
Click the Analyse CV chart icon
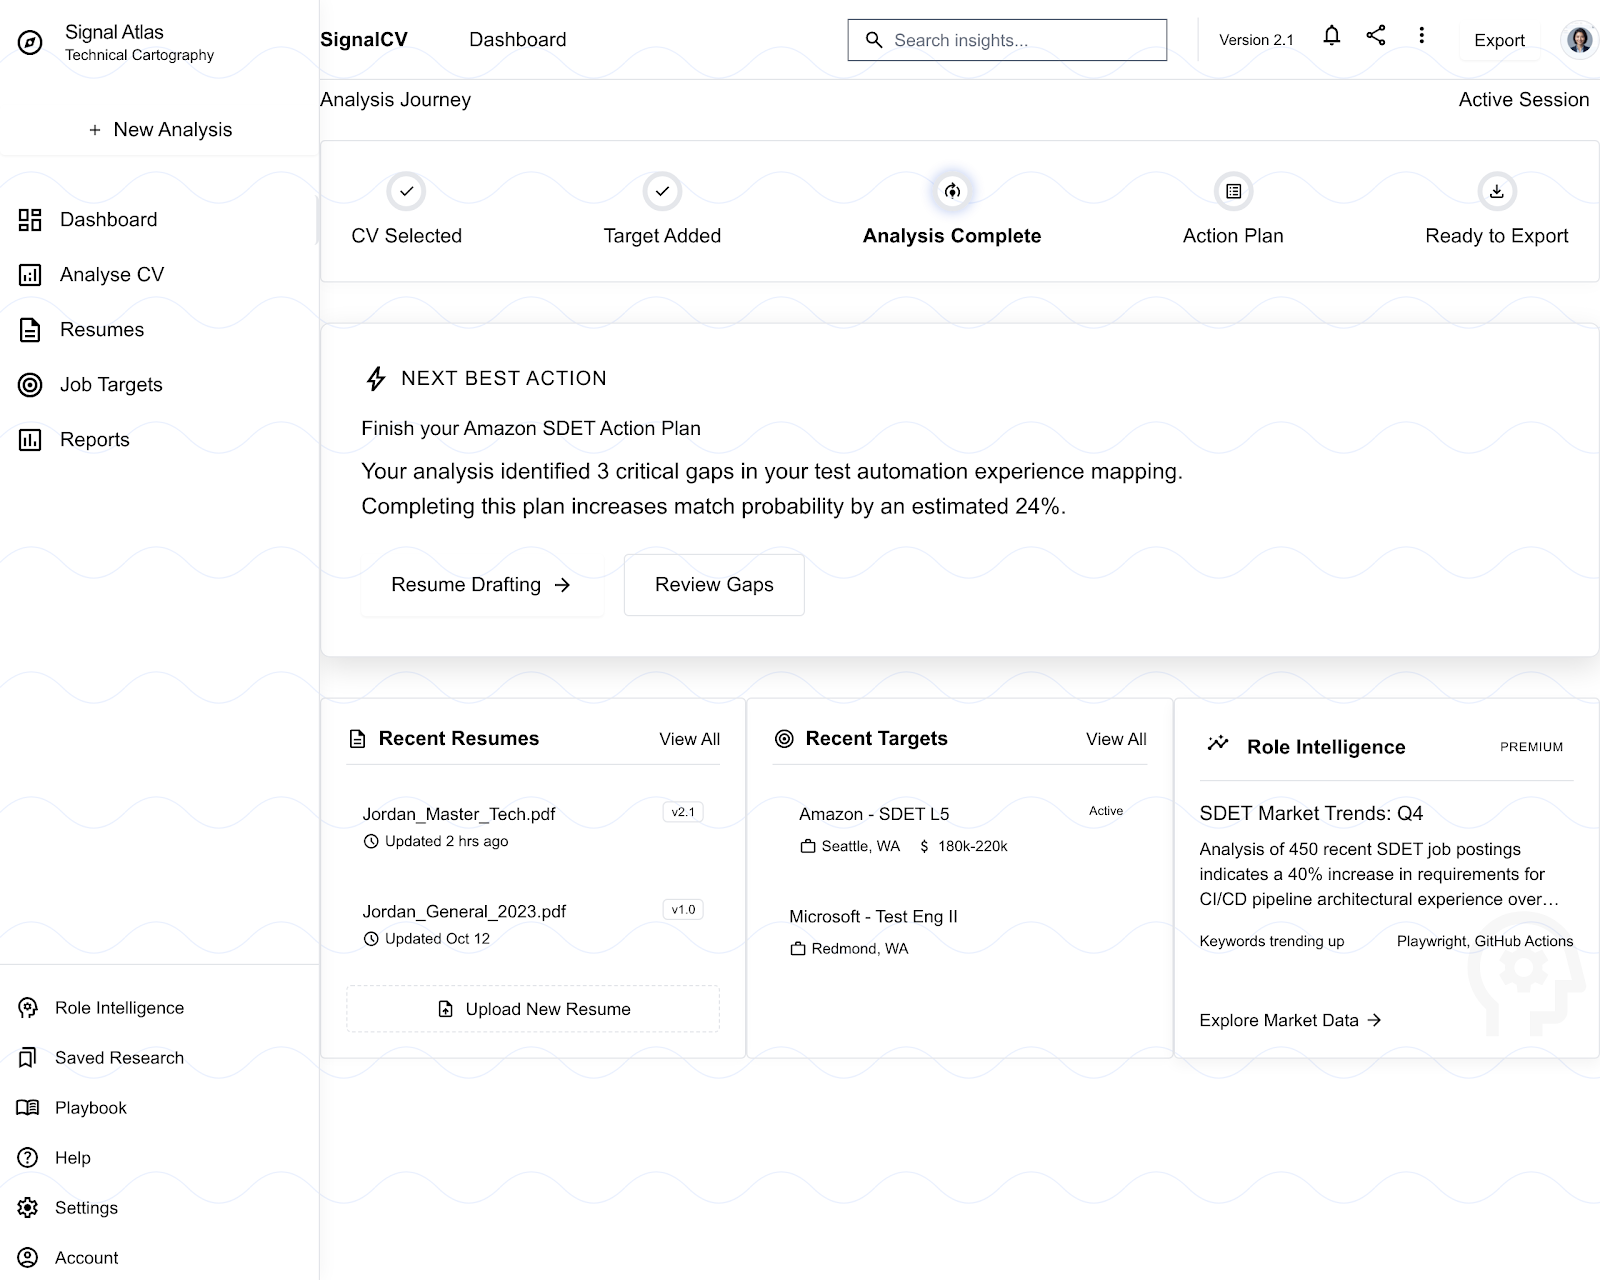pyautogui.click(x=30, y=275)
